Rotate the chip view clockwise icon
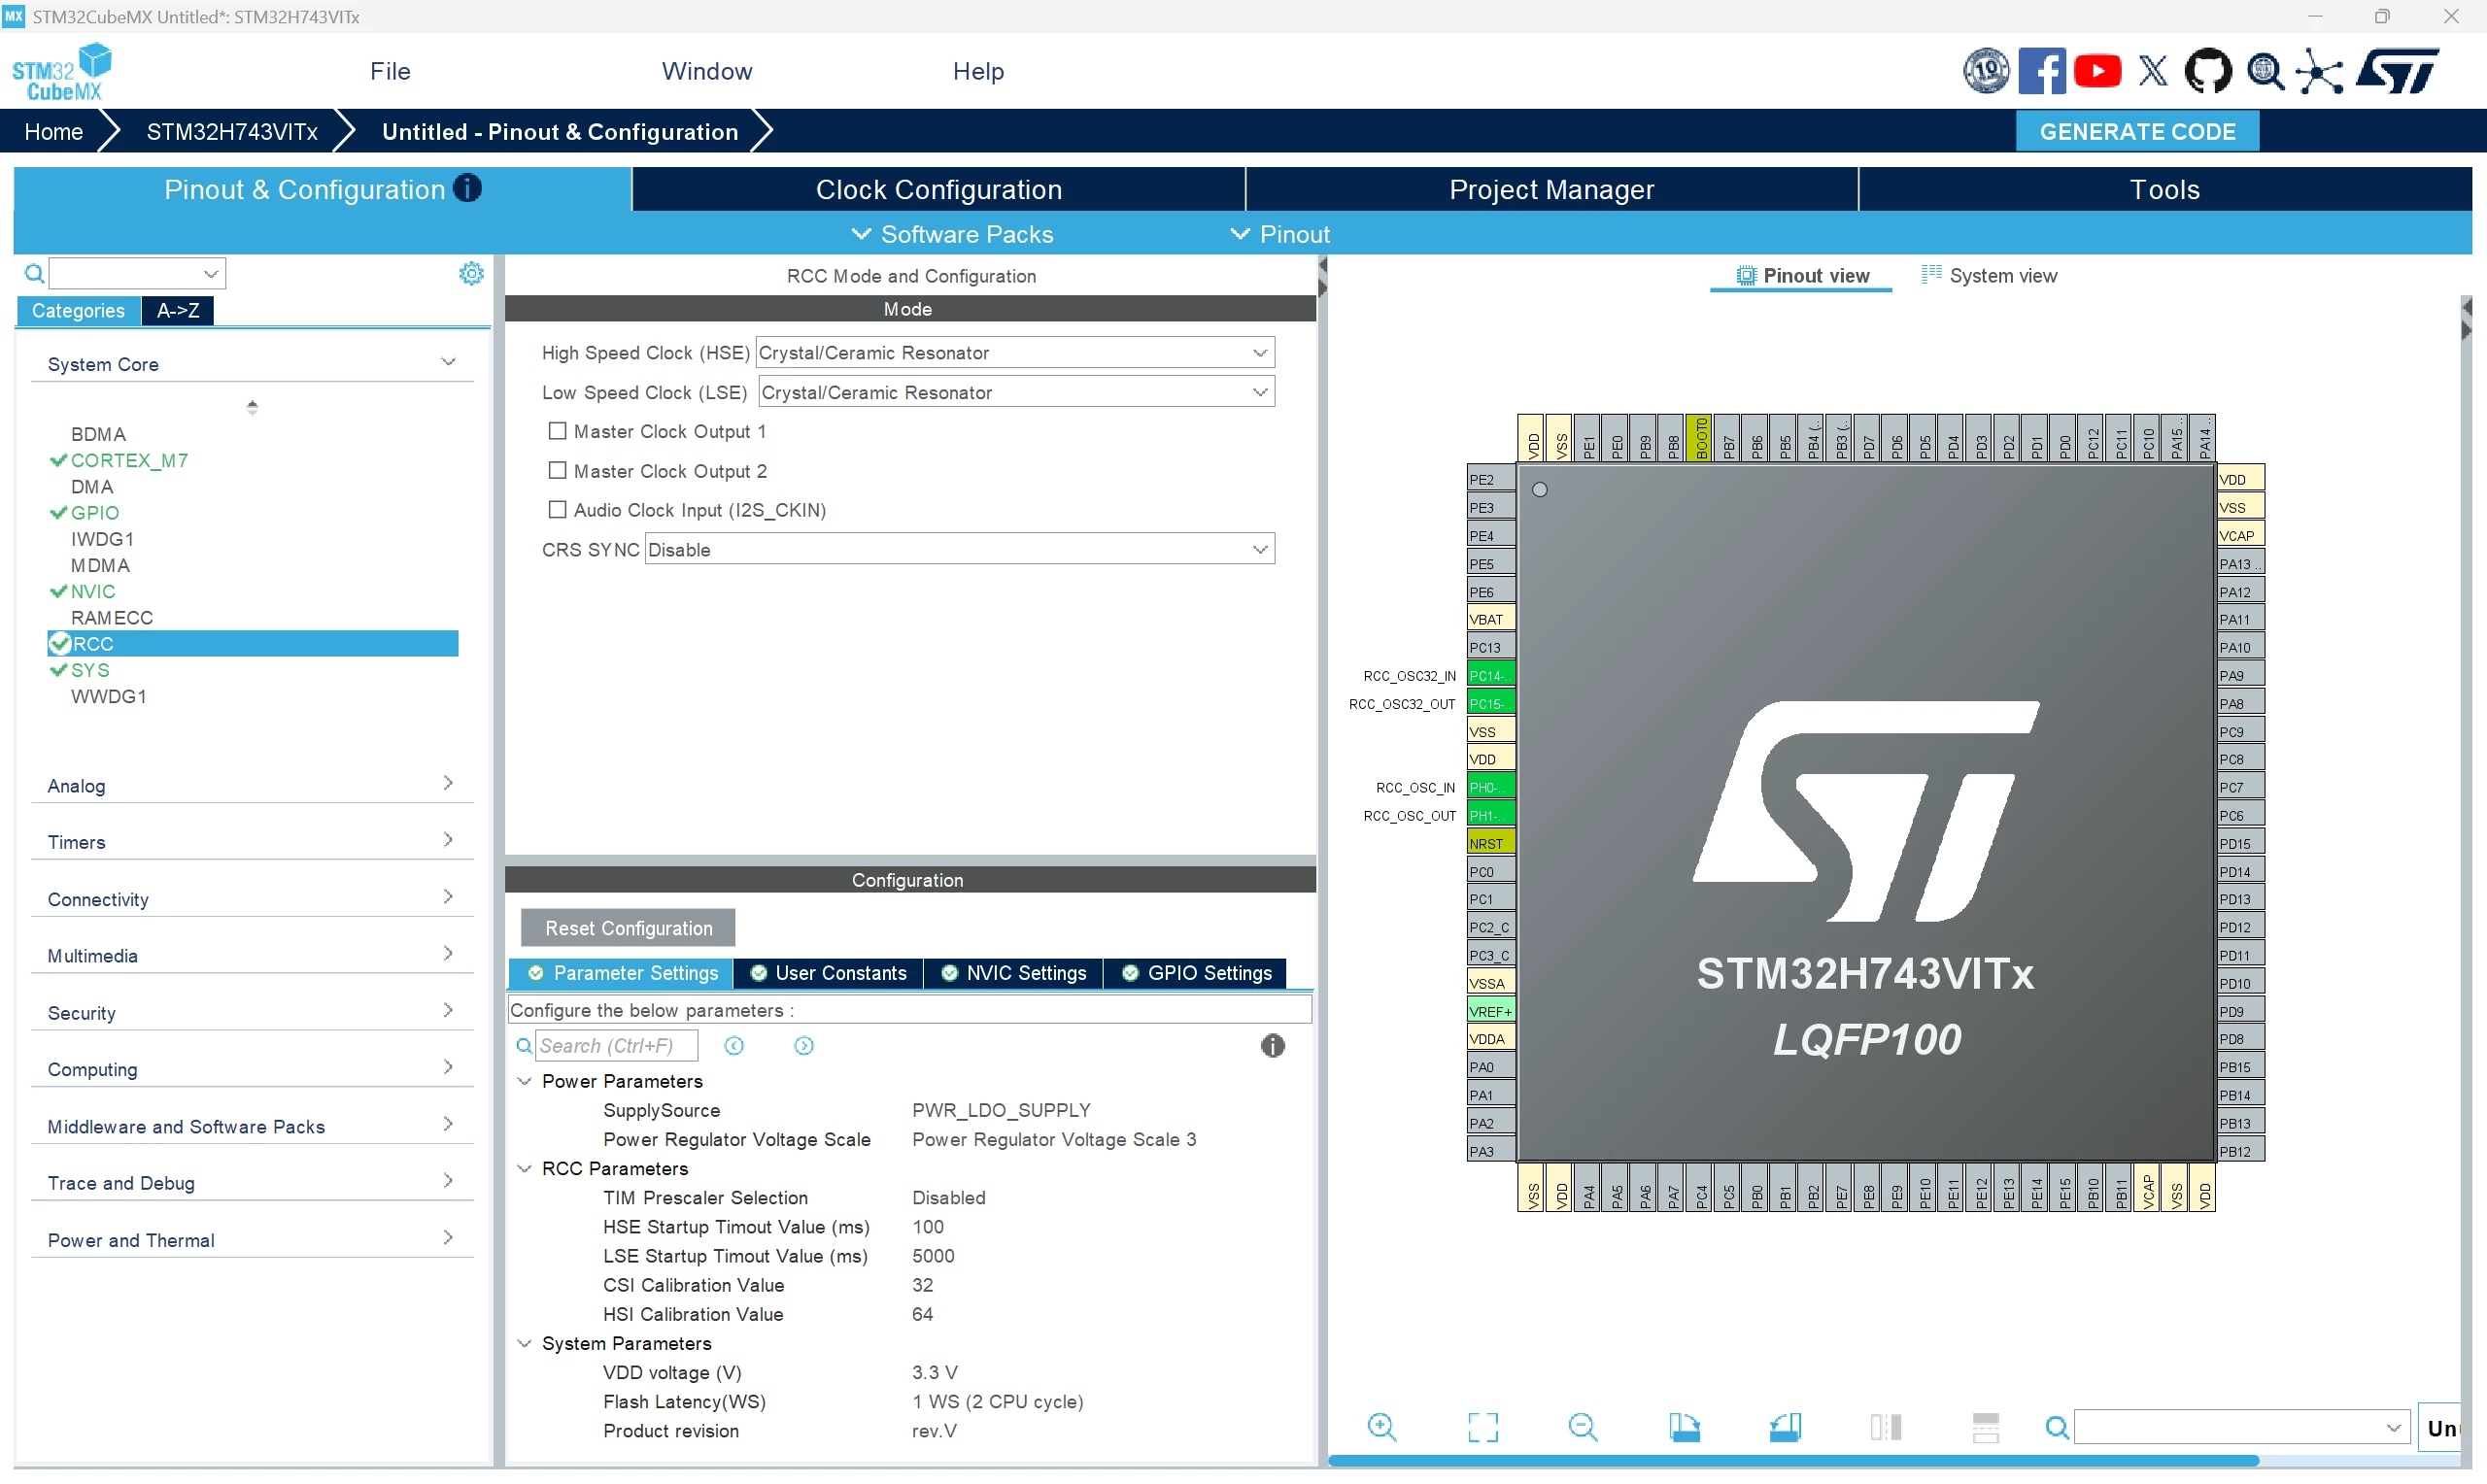The width and height of the screenshot is (2487, 1484). coord(1684,1427)
